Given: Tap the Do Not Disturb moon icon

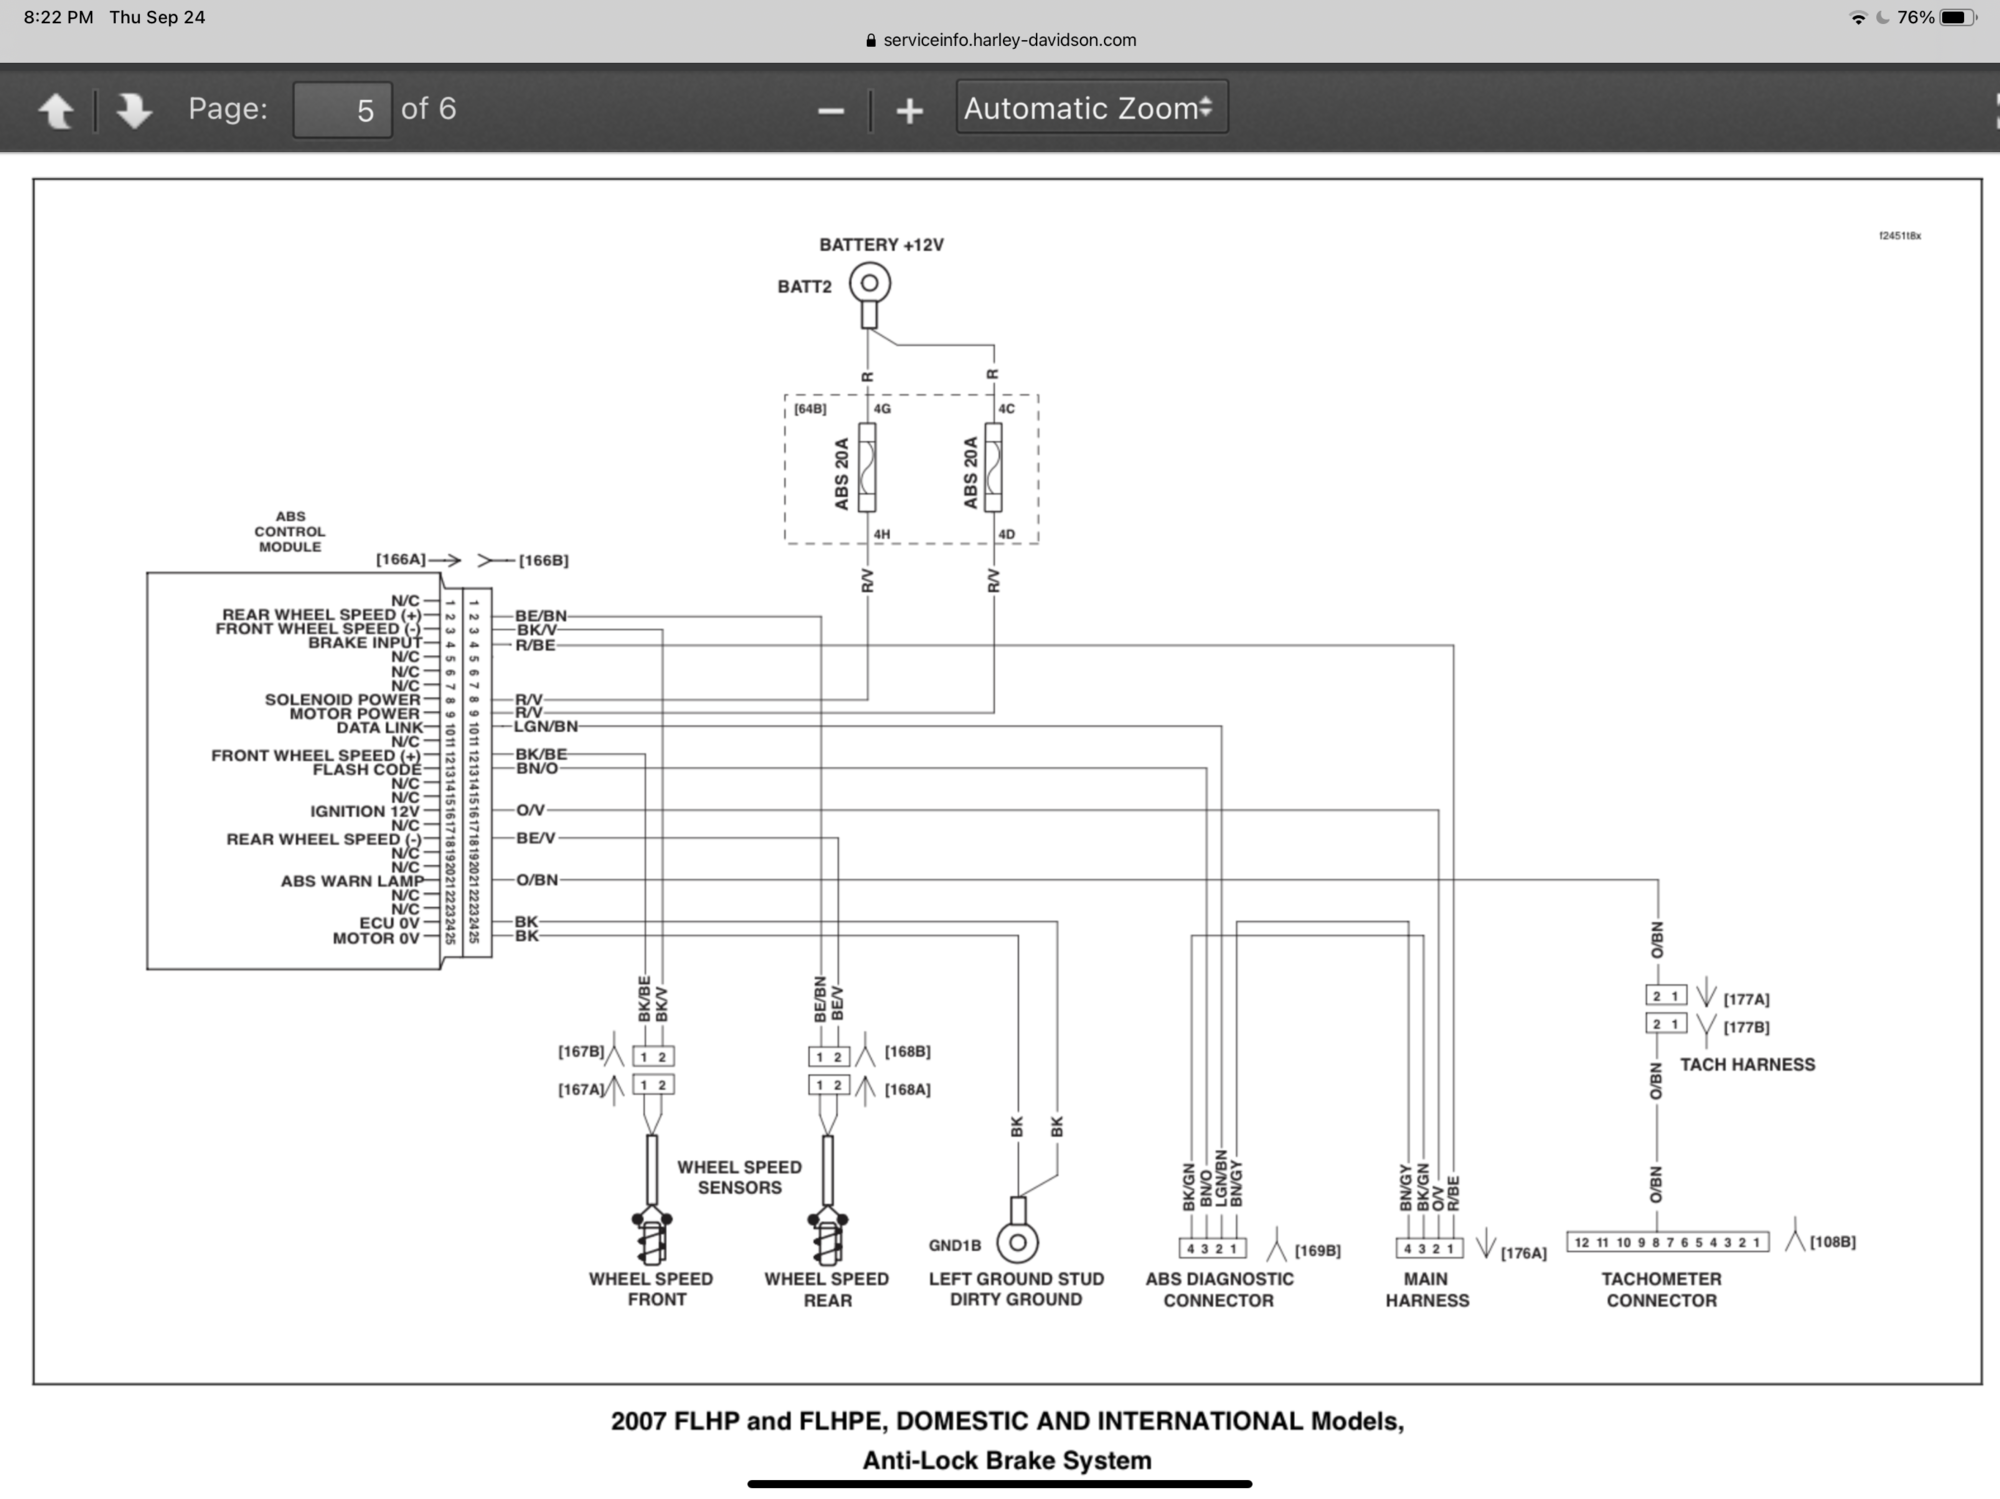Looking at the screenshot, I should tap(1883, 17).
